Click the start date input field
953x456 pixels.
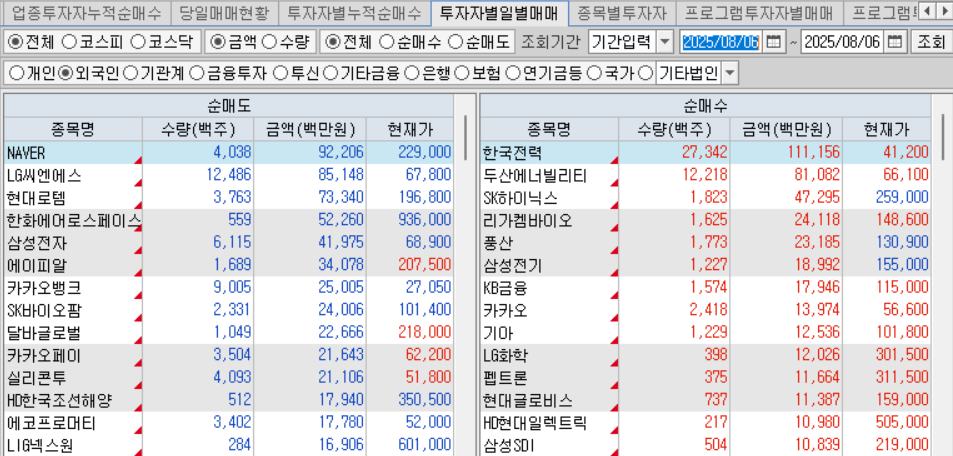(x=720, y=42)
